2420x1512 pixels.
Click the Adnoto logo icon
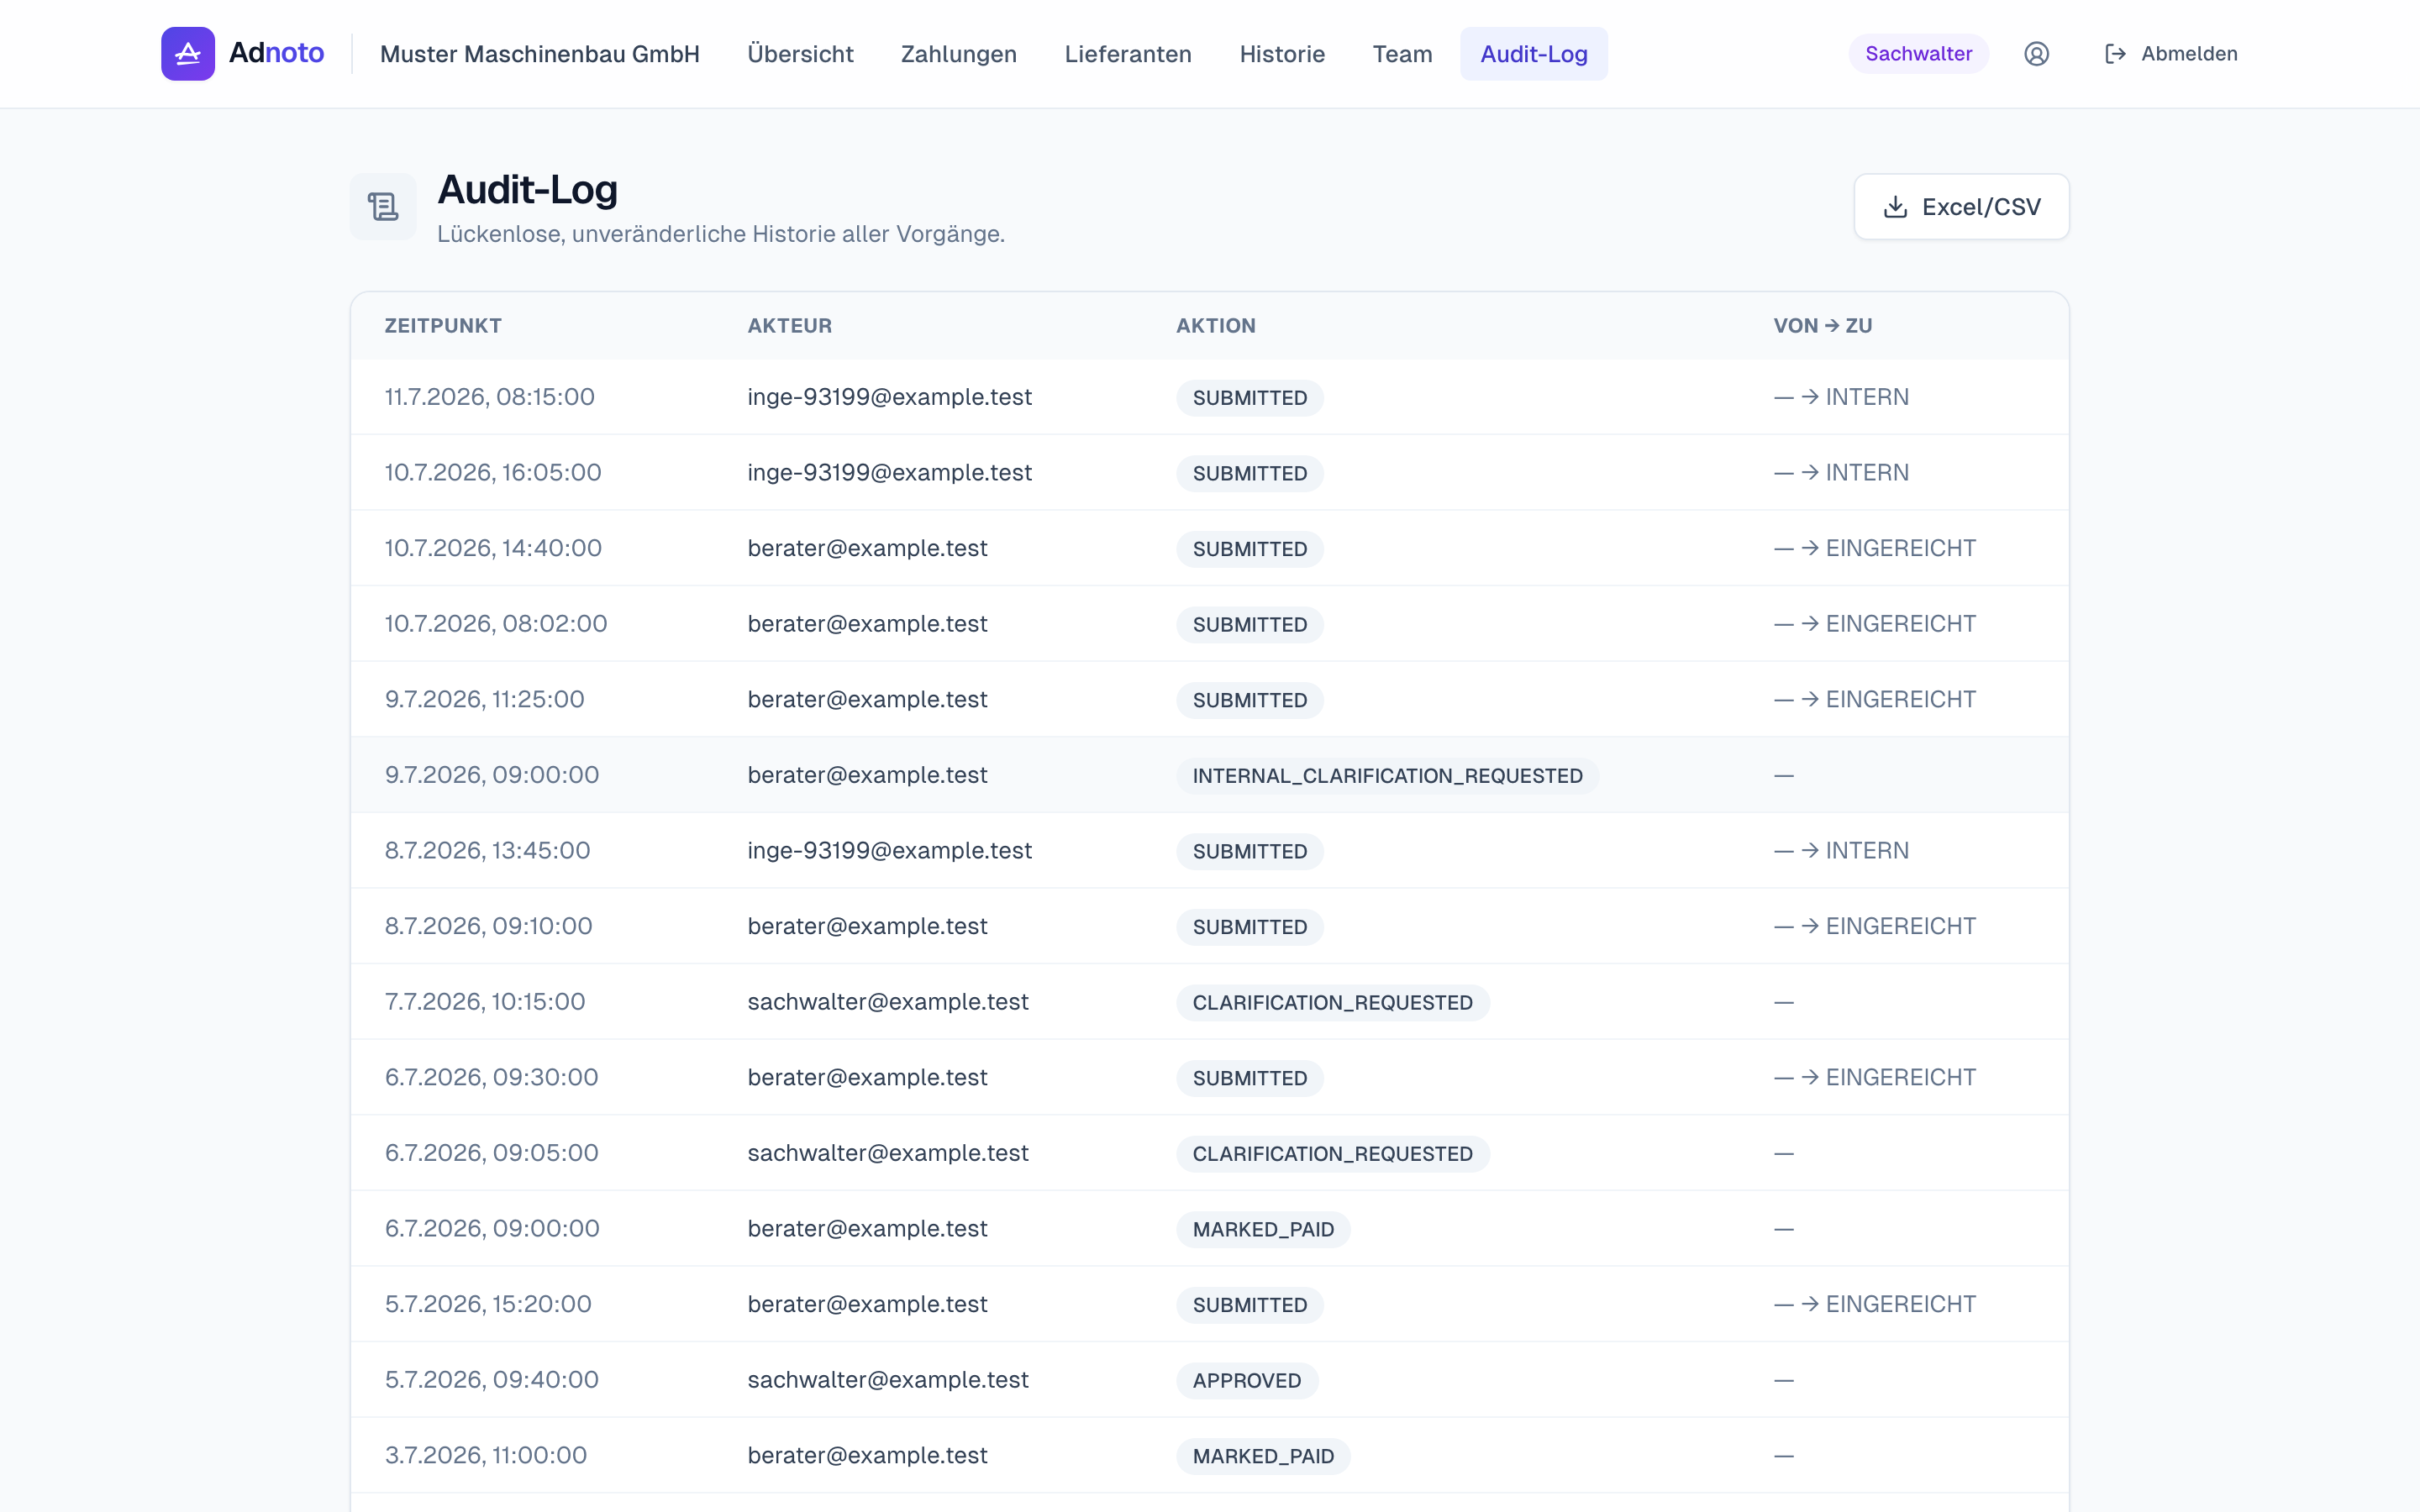click(x=188, y=54)
